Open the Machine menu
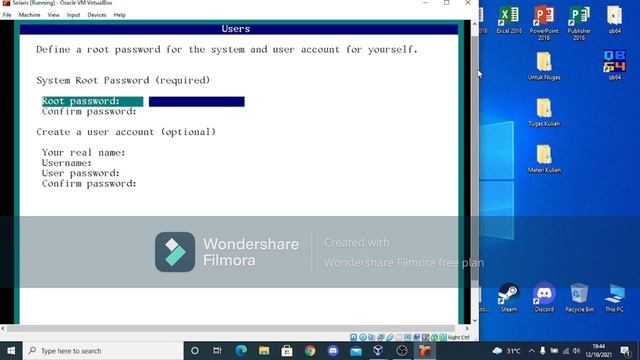This screenshot has height=360, width=640. [29, 15]
